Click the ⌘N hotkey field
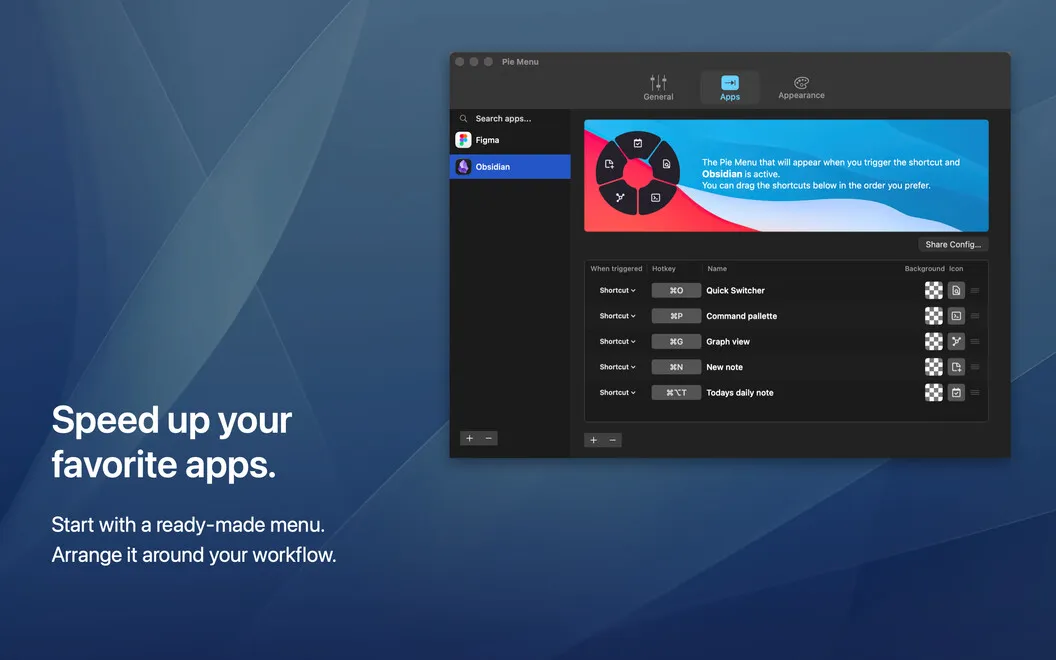The height and width of the screenshot is (660, 1056). 676,367
